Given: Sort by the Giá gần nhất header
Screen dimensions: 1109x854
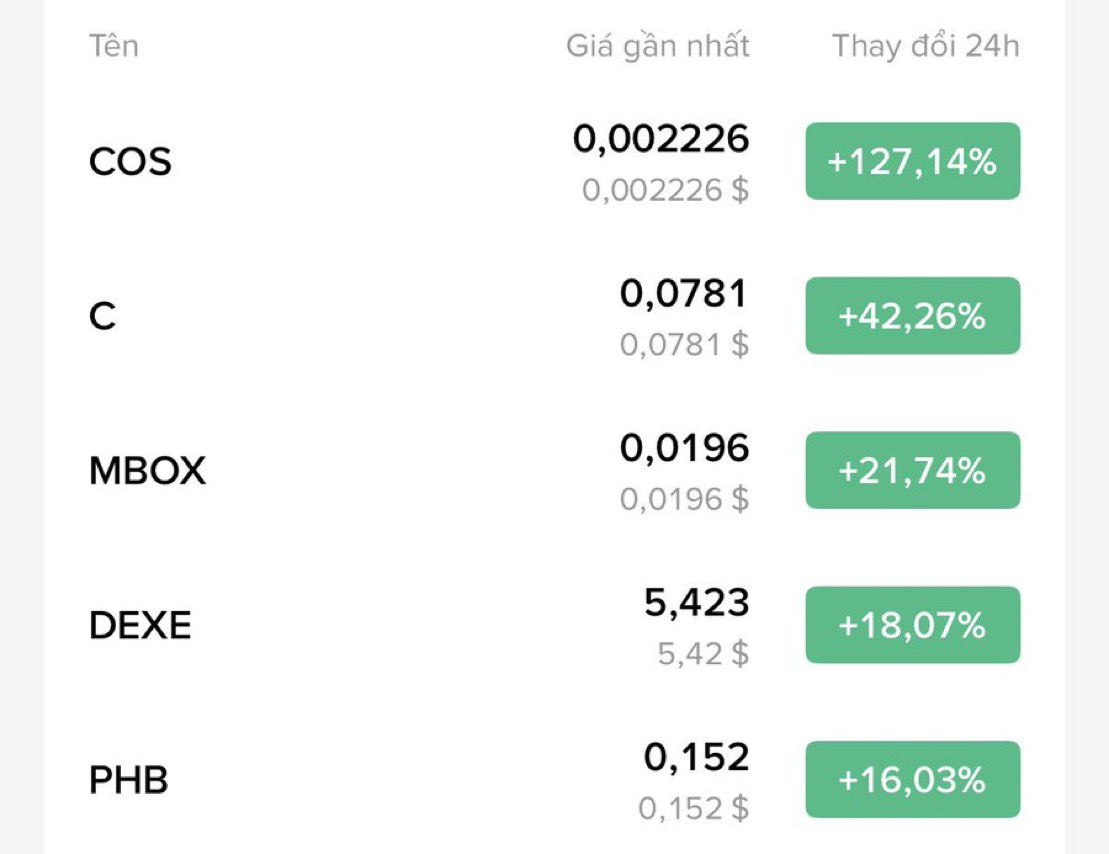Looking at the screenshot, I should point(657,46).
